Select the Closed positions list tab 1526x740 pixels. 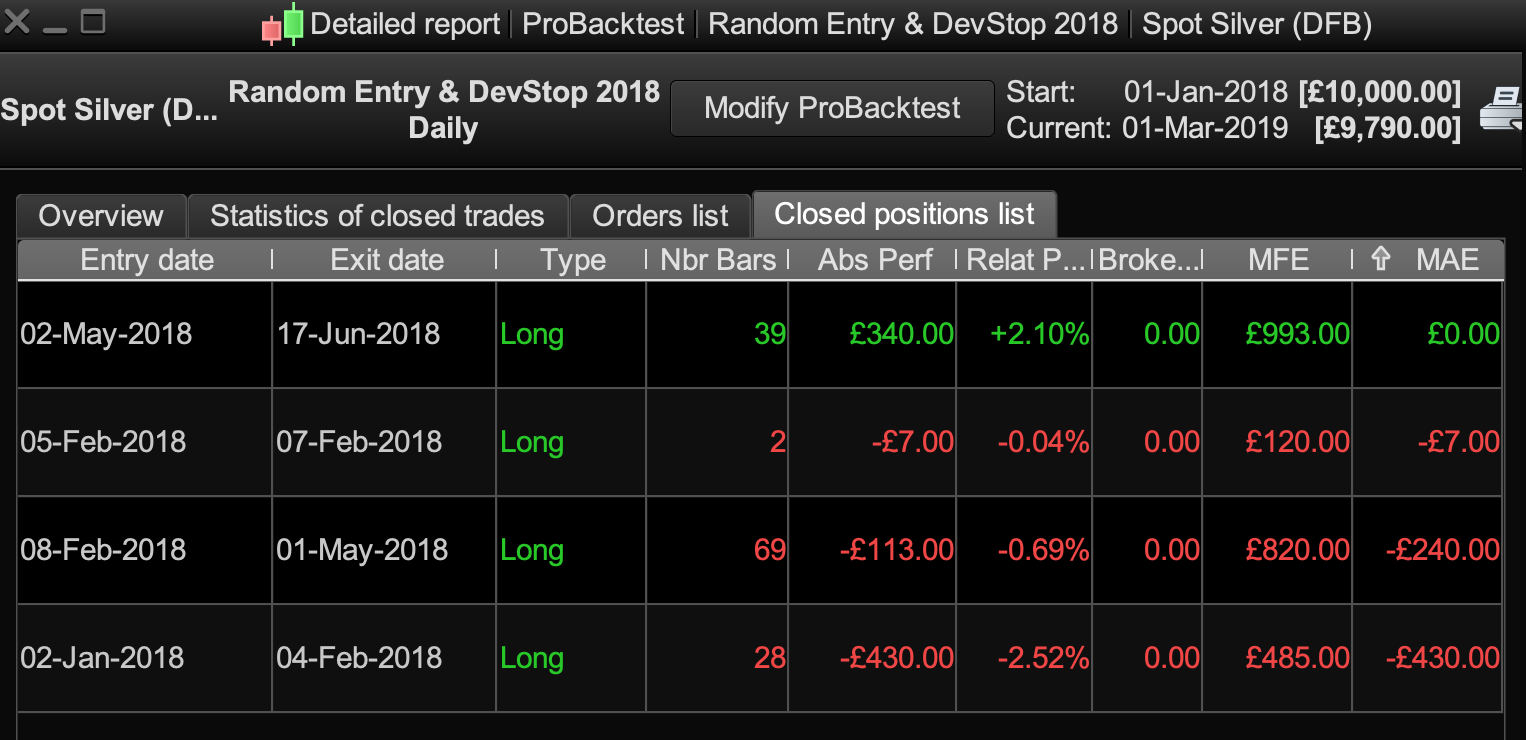pos(904,214)
